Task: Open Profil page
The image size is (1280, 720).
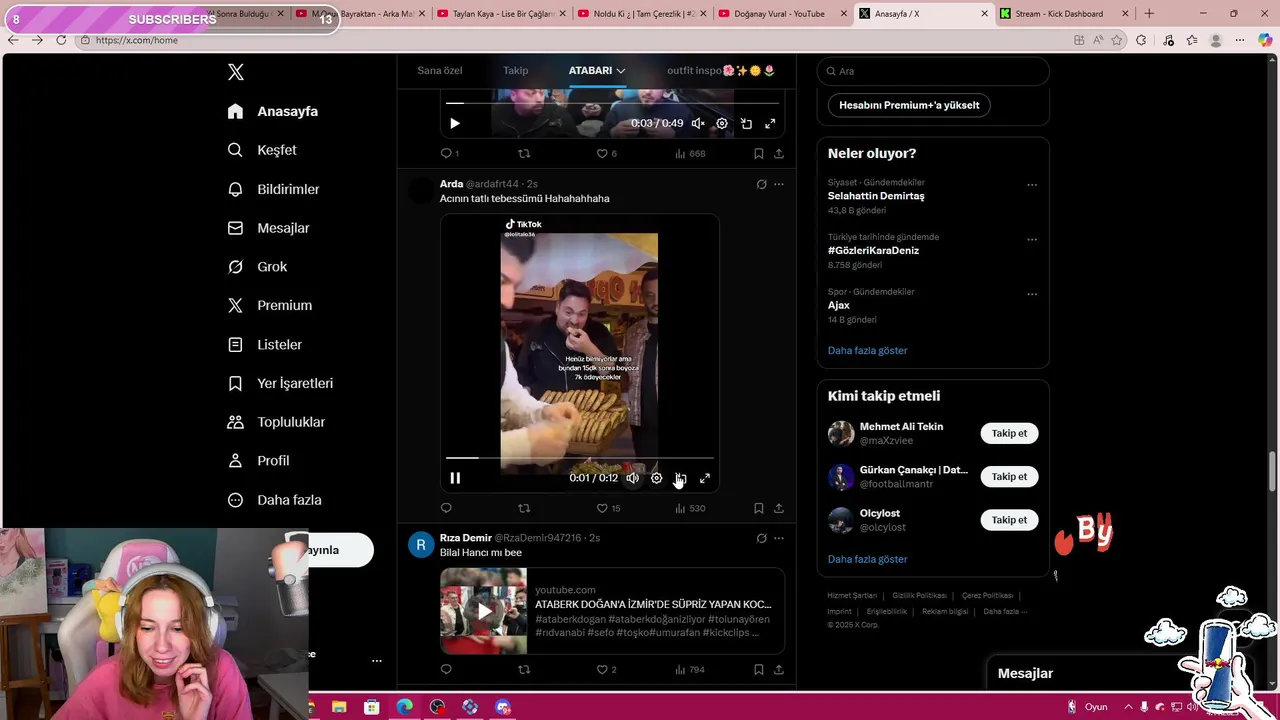Action: (x=258, y=461)
